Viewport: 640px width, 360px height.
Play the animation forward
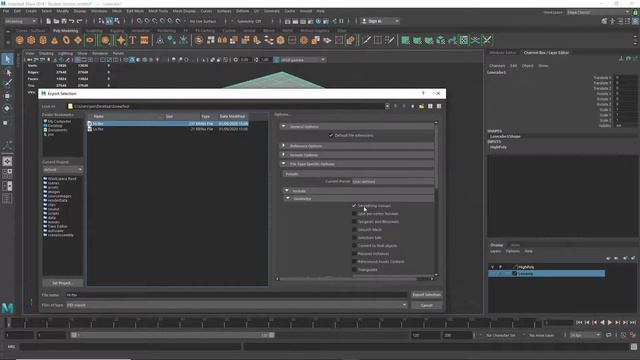(x=610, y=322)
